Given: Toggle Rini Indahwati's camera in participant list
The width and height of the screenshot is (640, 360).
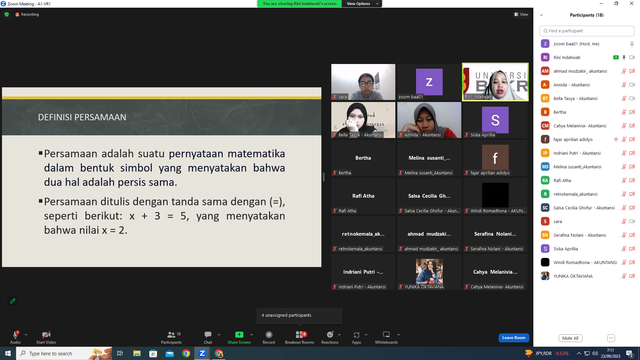Looking at the screenshot, I should click(632, 58).
